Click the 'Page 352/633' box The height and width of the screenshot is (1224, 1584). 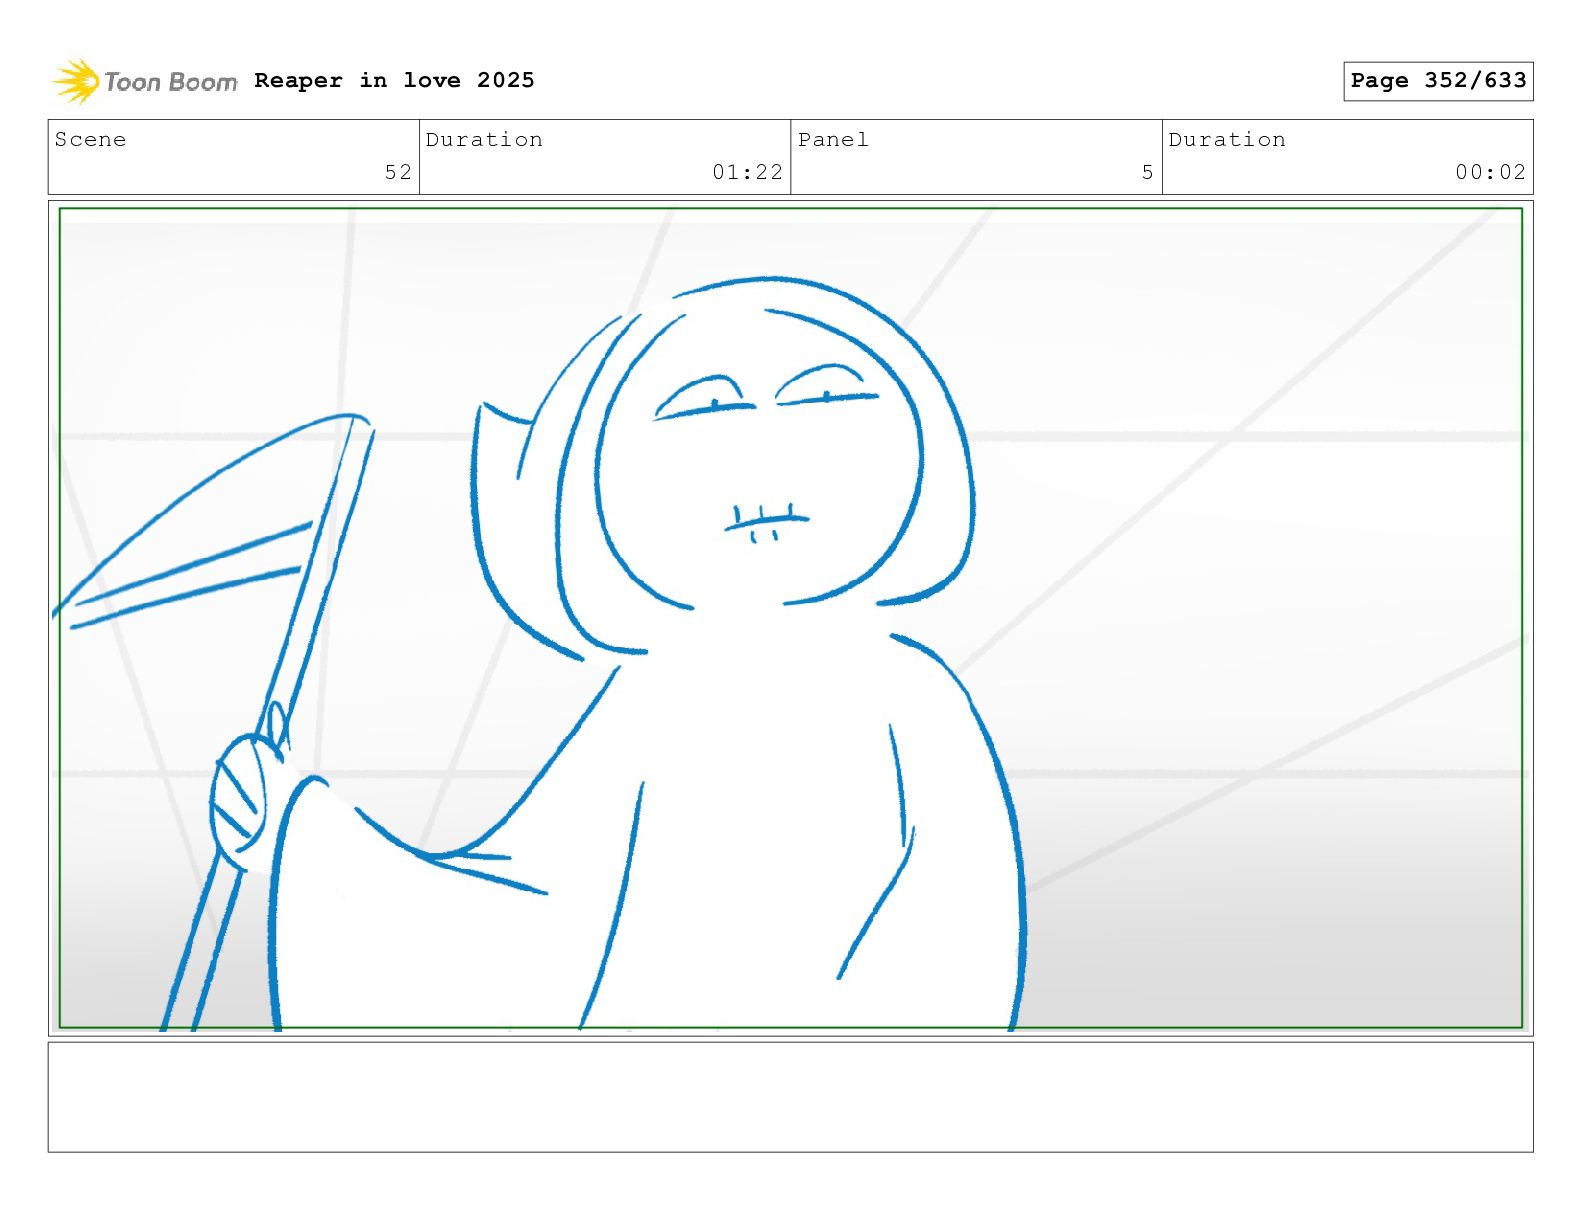(1438, 81)
